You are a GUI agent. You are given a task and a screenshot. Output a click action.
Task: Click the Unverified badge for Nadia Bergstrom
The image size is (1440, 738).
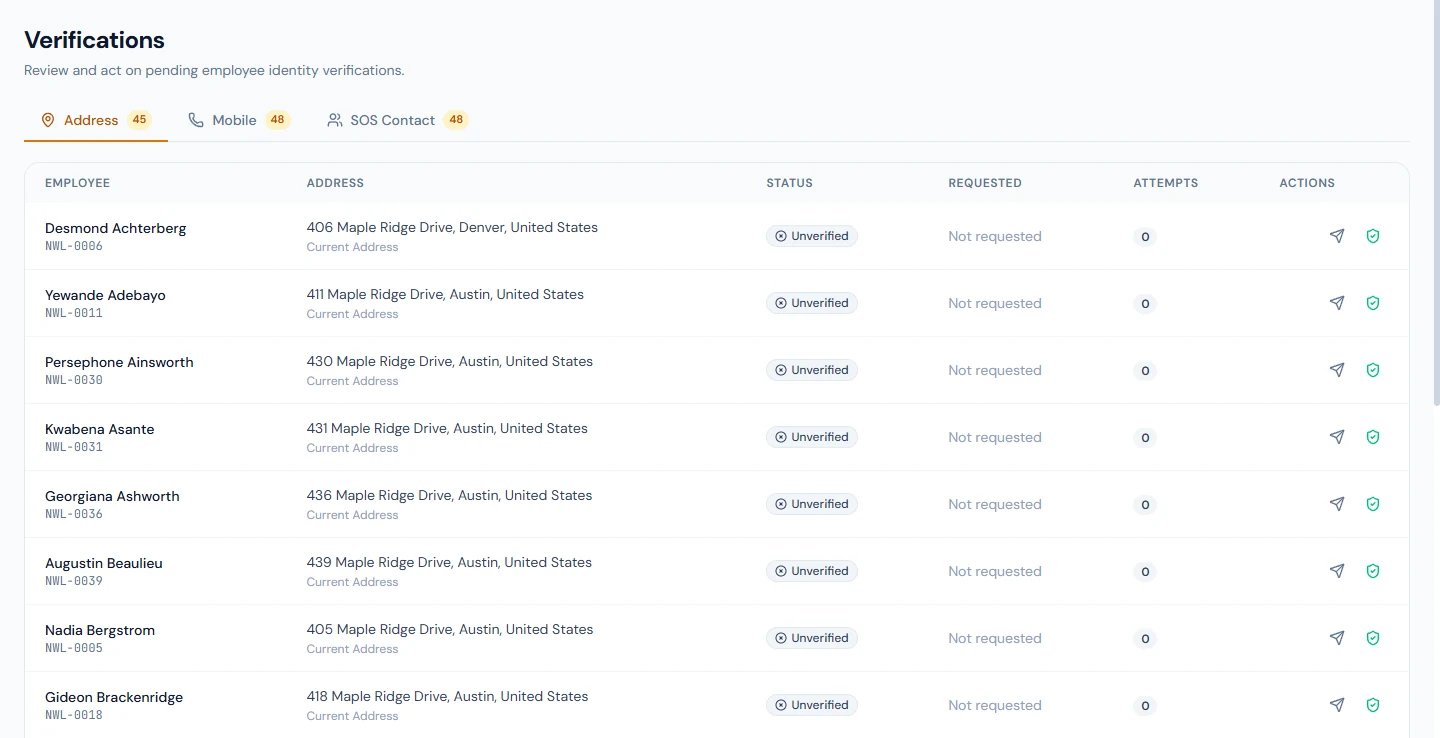click(812, 638)
